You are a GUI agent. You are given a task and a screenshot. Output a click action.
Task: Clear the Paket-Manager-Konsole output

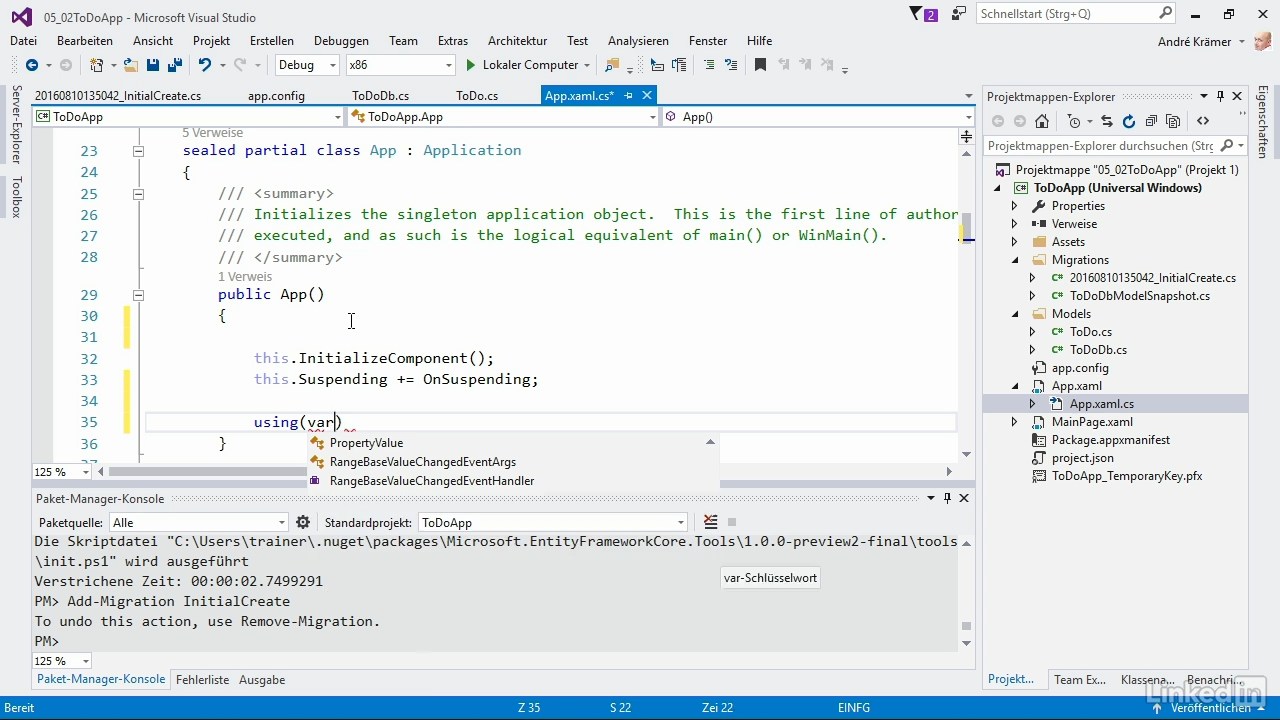[x=710, y=522]
